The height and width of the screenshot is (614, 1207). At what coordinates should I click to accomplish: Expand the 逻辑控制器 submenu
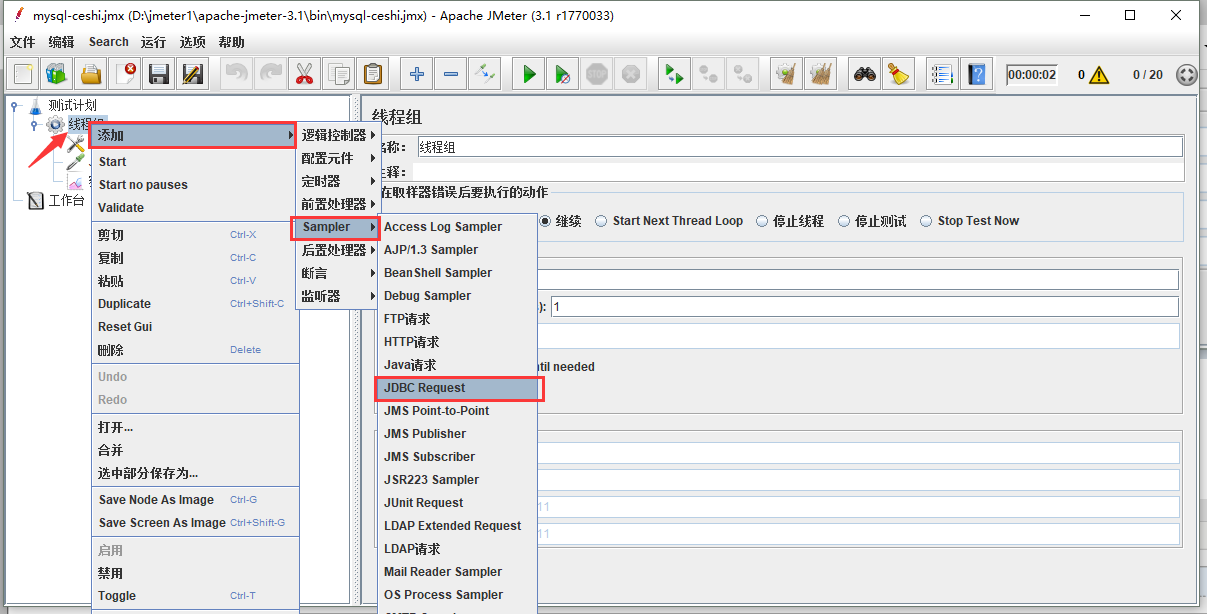coord(338,135)
